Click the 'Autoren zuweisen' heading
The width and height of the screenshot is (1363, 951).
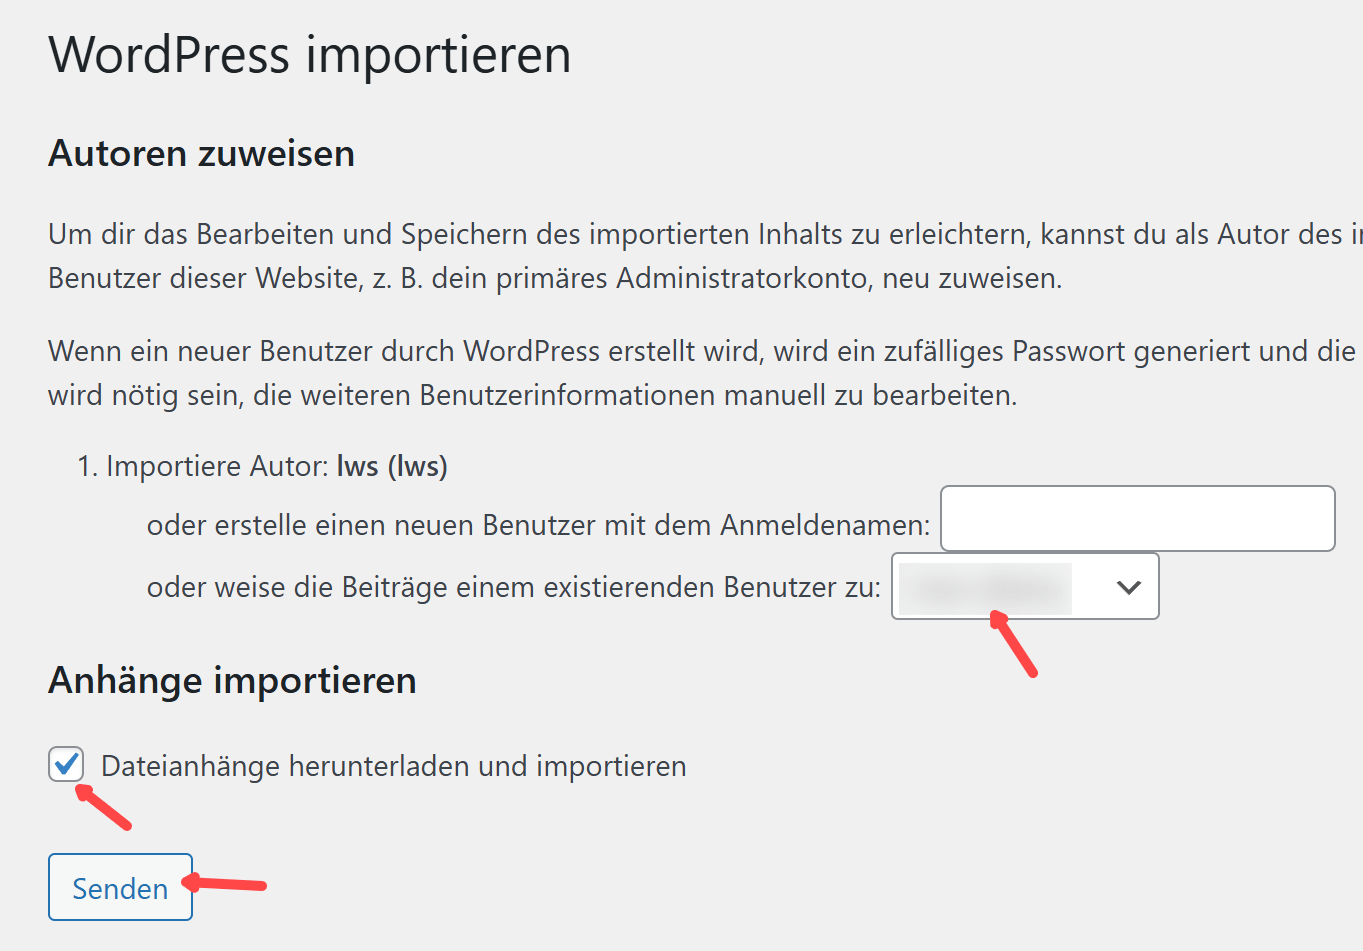pyautogui.click(x=201, y=154)
